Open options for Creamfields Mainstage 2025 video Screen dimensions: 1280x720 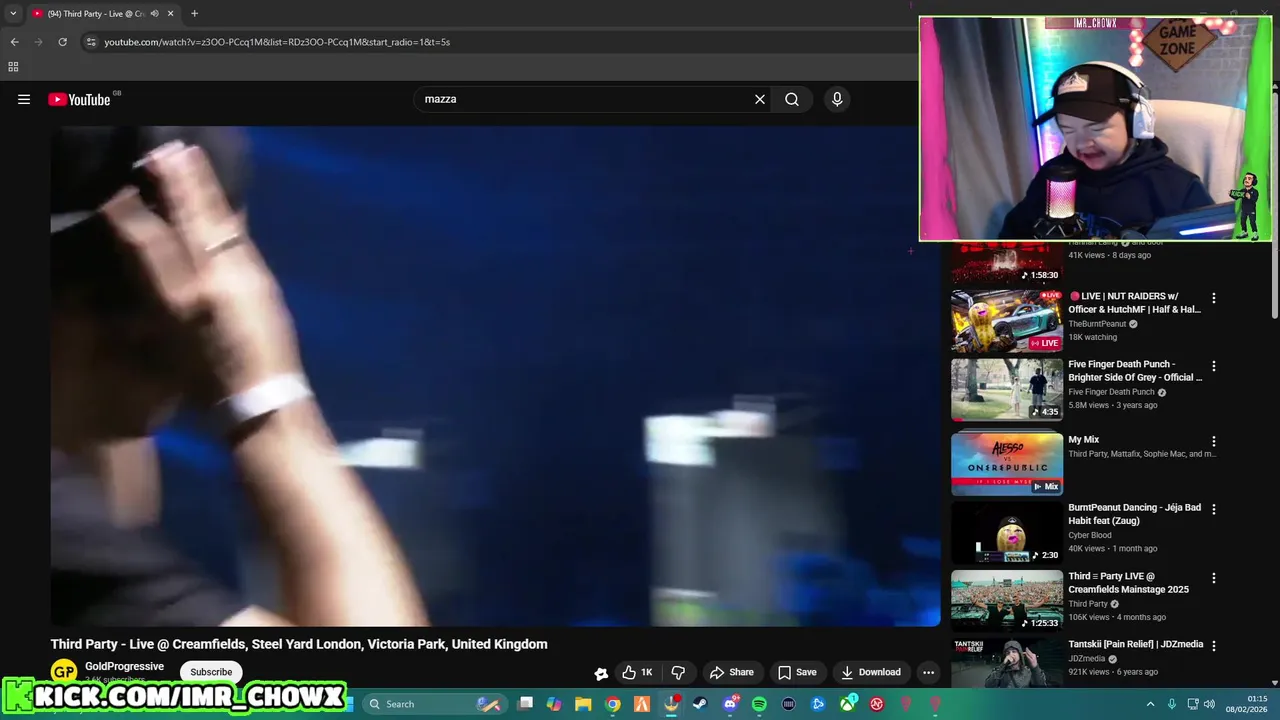point(1214,578)
